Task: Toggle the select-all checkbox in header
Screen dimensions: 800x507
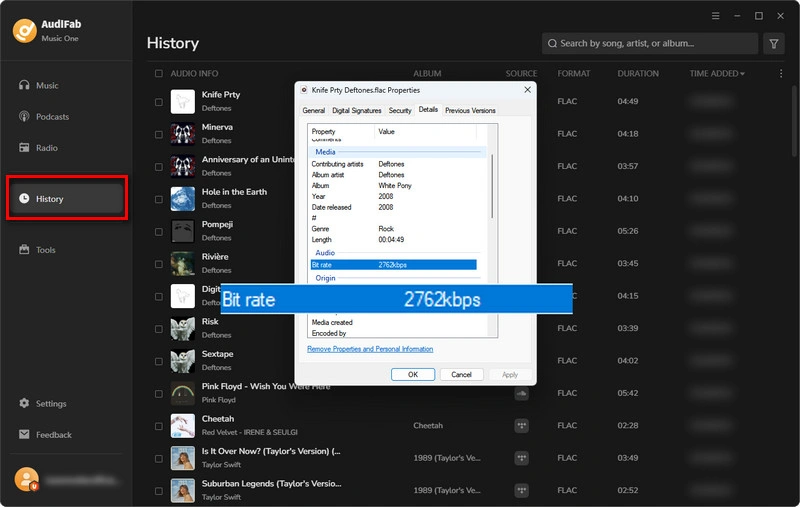Action: (x=159, y=73)
